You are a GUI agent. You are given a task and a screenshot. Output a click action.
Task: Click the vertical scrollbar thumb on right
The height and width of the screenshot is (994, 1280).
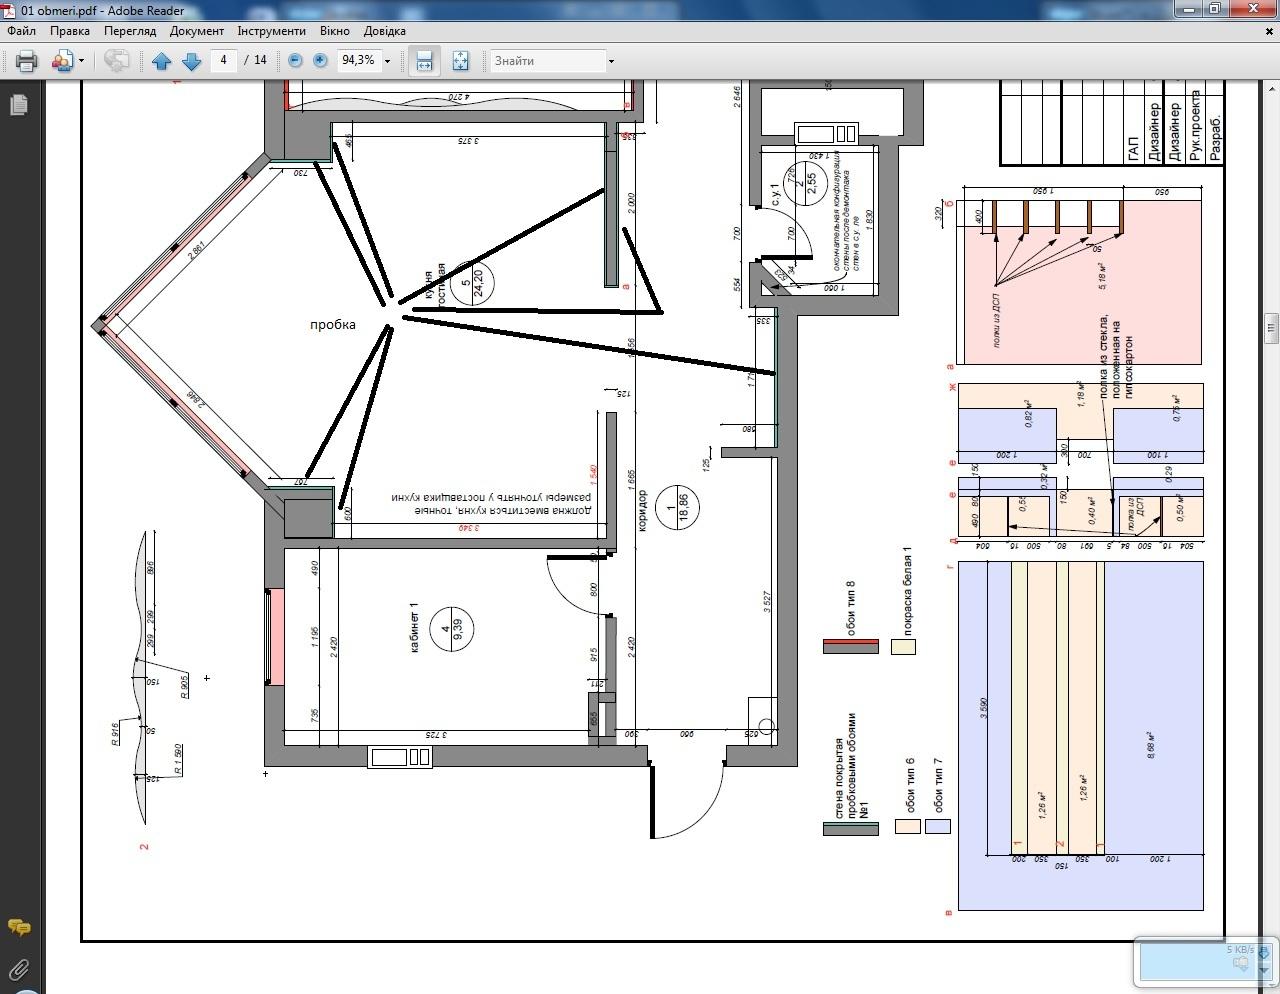click(x=1271, y=328)
